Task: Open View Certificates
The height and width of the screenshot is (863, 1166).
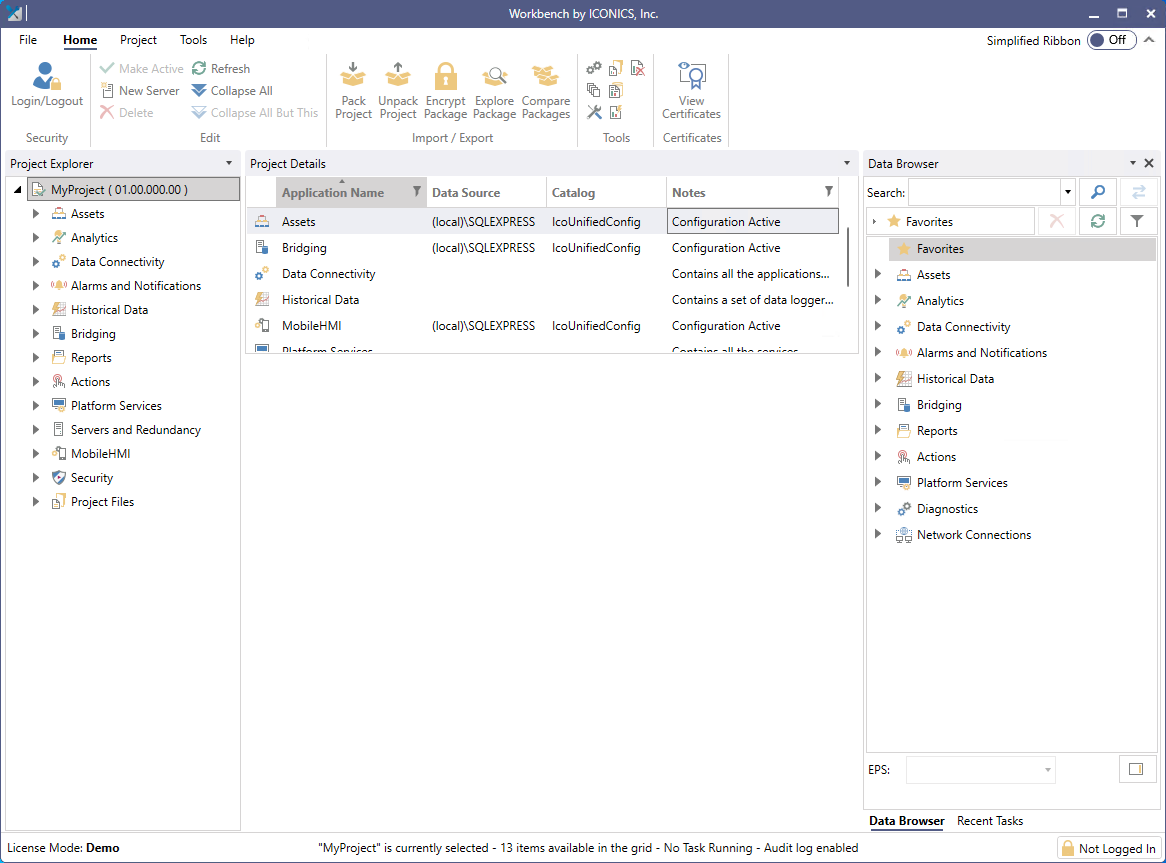Action: (x=692, y=91)
